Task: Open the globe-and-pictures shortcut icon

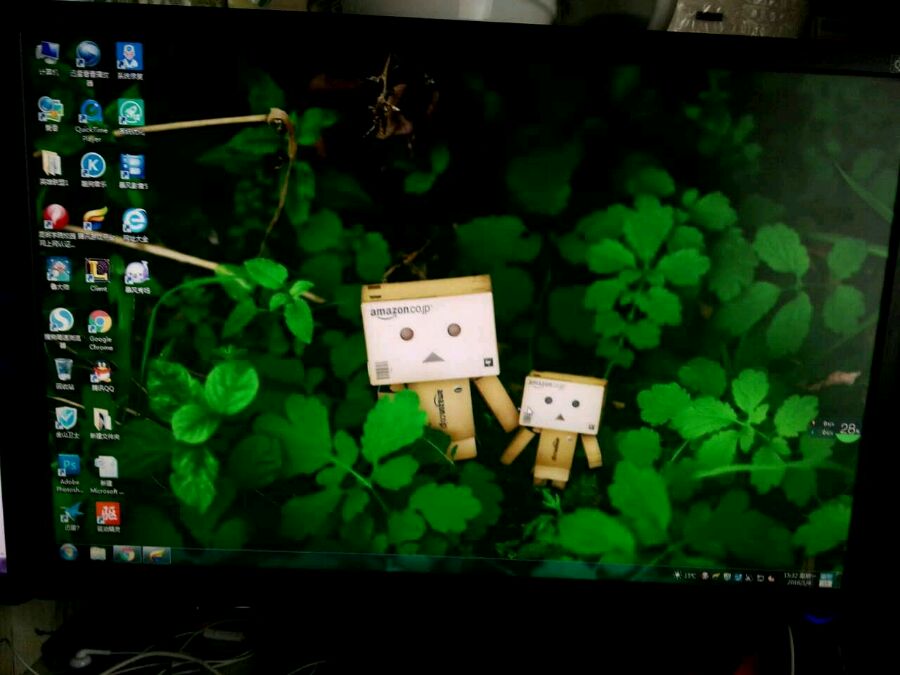Action: click(x=51, y=114)
